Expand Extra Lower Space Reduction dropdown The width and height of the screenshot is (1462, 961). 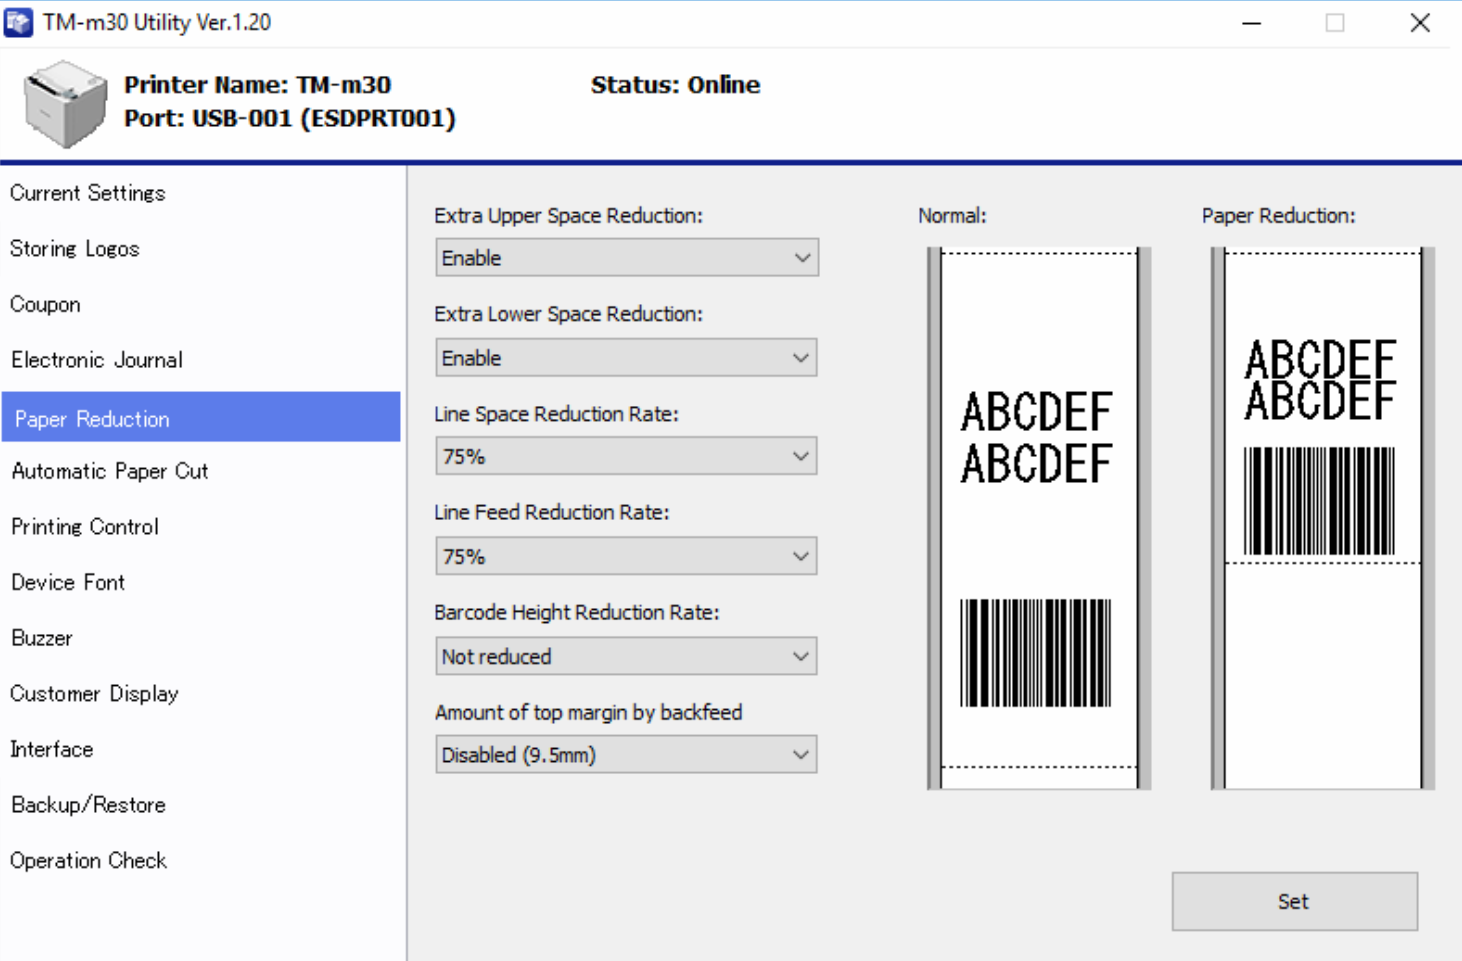(626, 358)
